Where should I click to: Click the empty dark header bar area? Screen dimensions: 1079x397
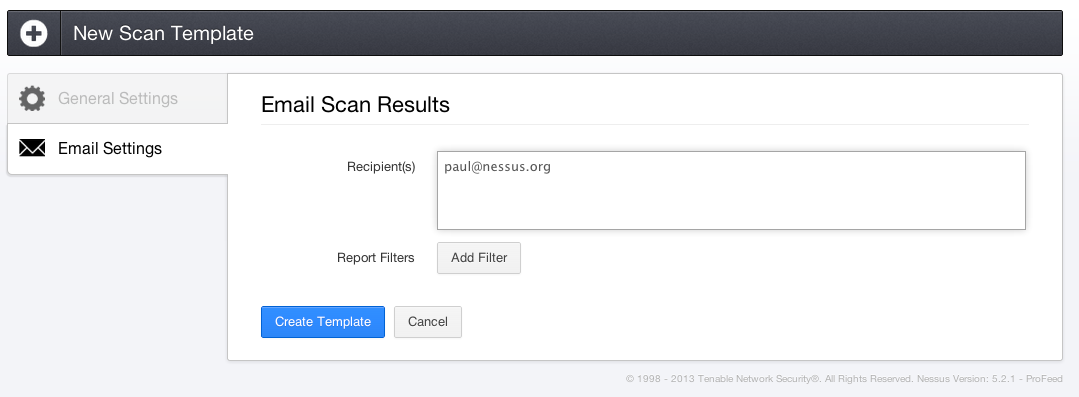pos(654,33)
